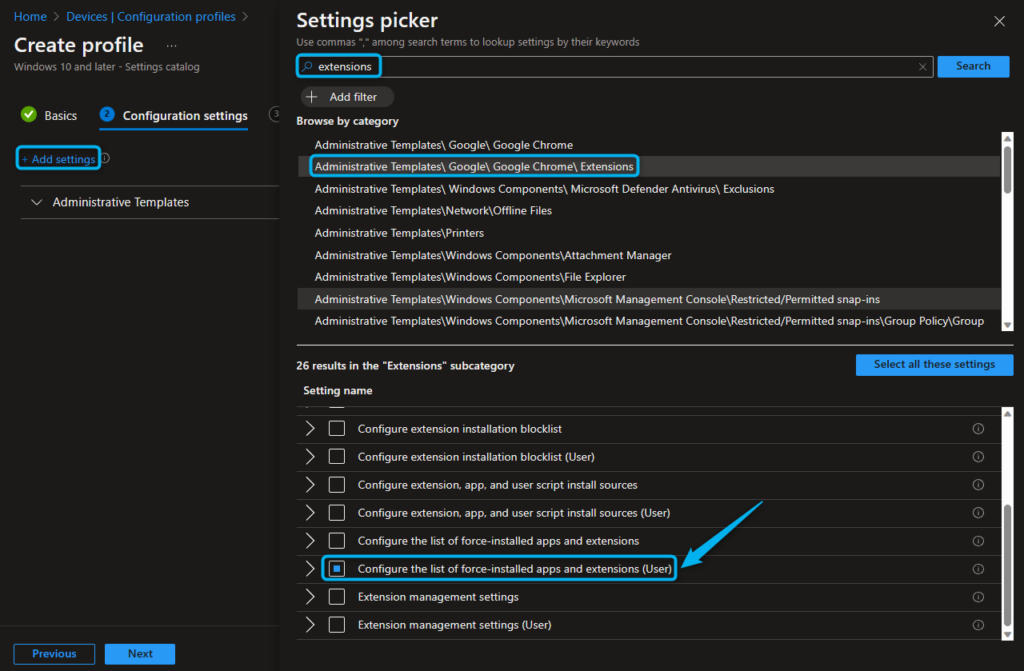This screenshot has width=1024, height=671.
Task: Click Select all these settings
Action: (x=934, y=364)
